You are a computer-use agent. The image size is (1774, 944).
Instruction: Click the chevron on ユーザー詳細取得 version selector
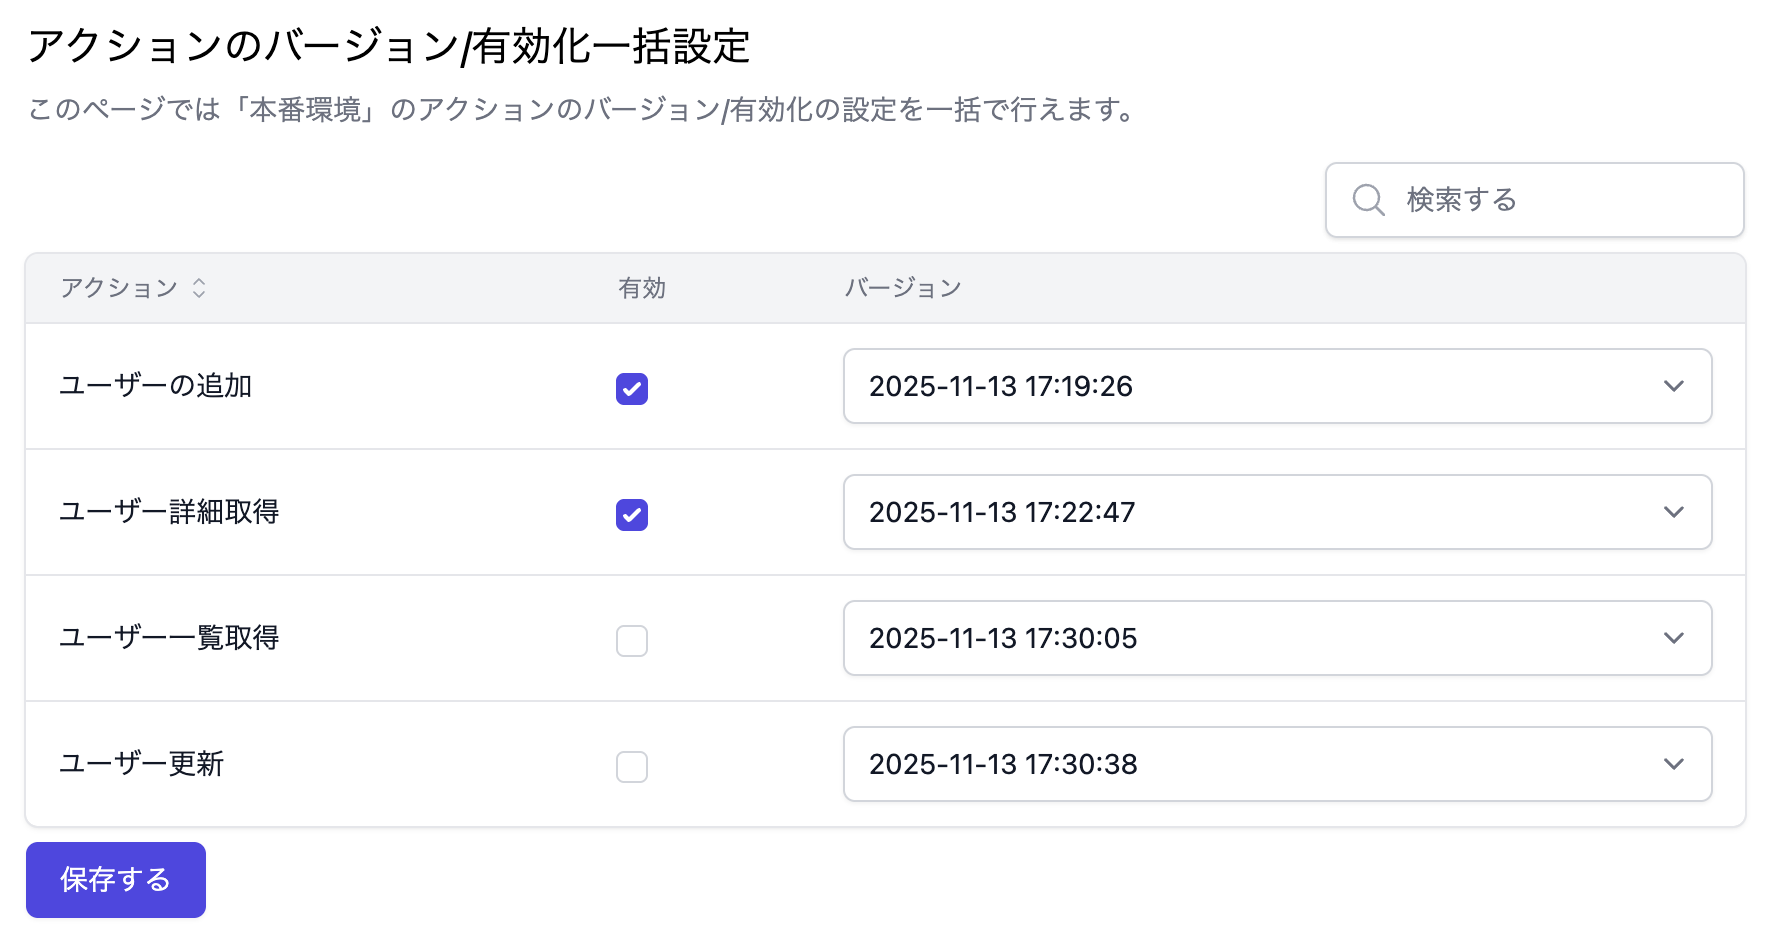coord(1675,512)
